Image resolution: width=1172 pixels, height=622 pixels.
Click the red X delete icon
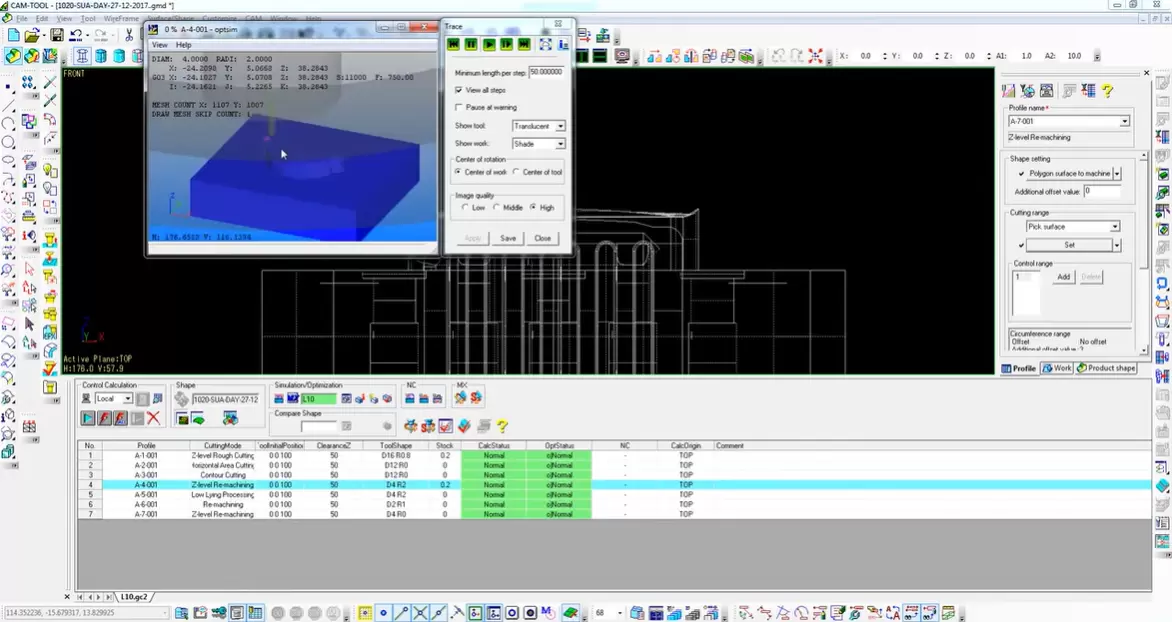153,419
